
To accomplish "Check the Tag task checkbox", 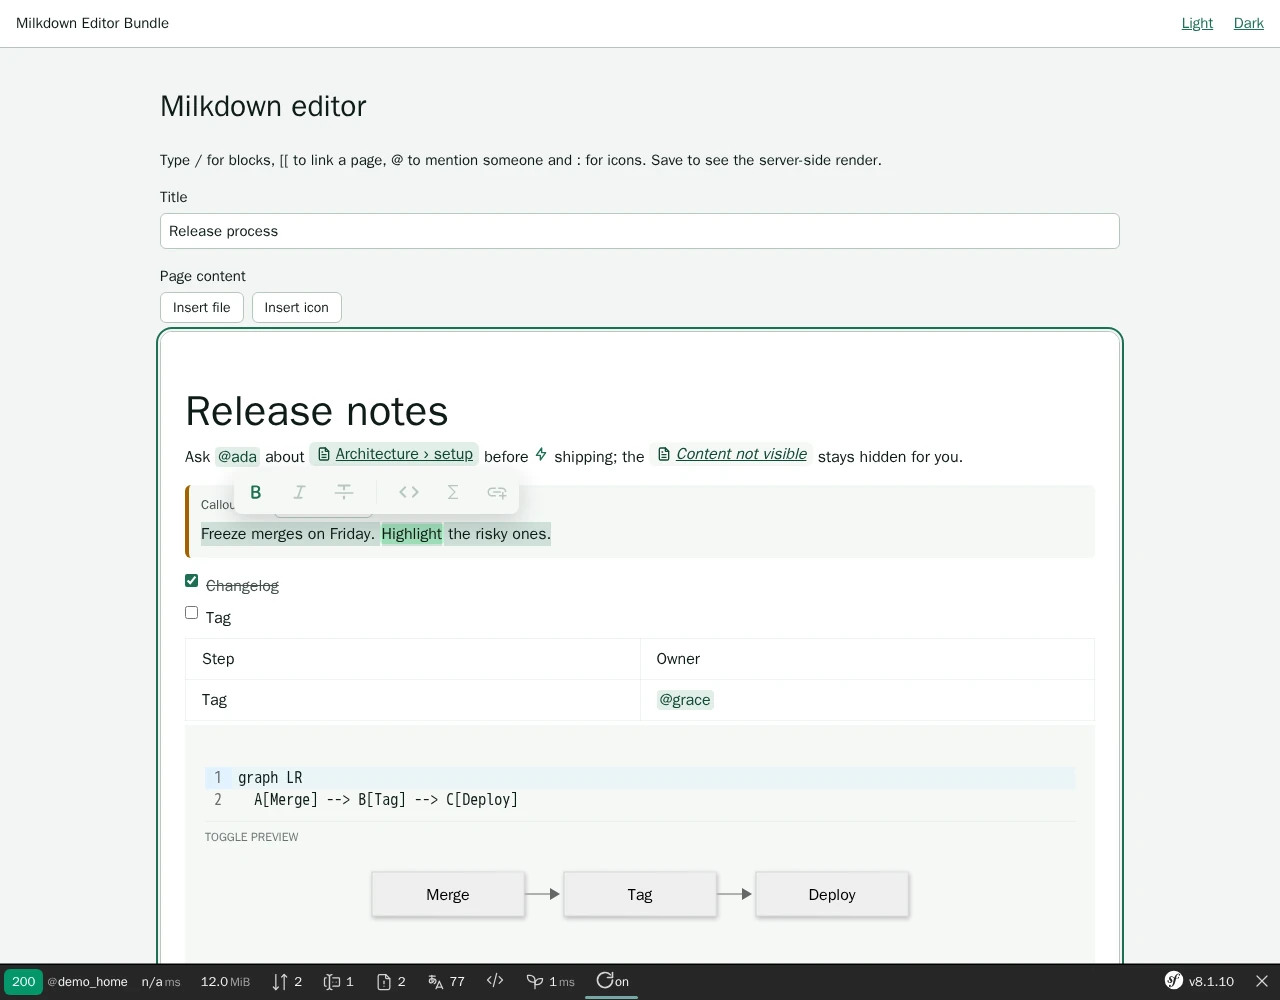I will (x=192, y=613).
